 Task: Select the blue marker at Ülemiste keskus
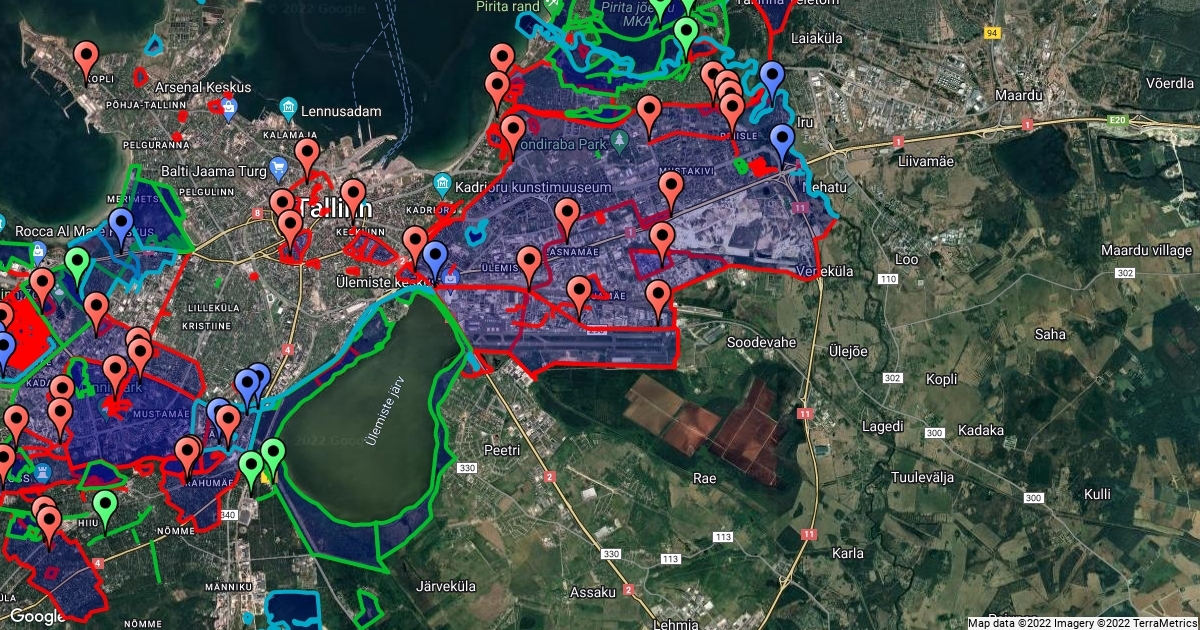coord(434,260)
